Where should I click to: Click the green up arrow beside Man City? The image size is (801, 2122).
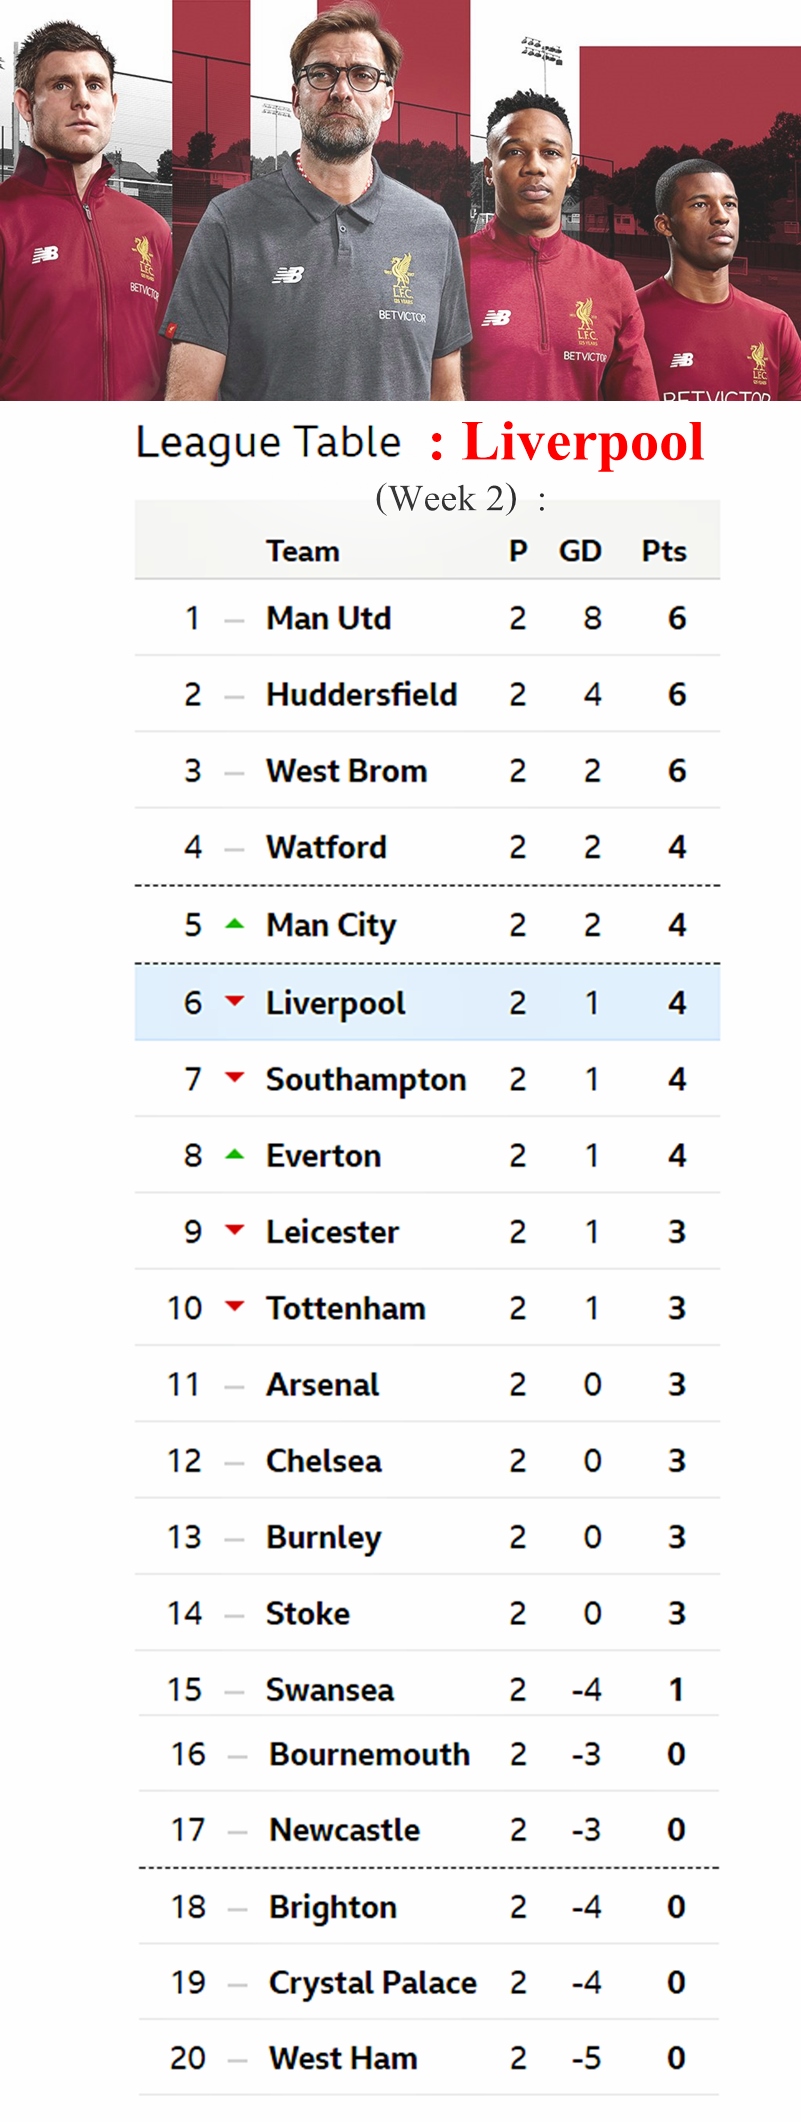tap(235, 924)
